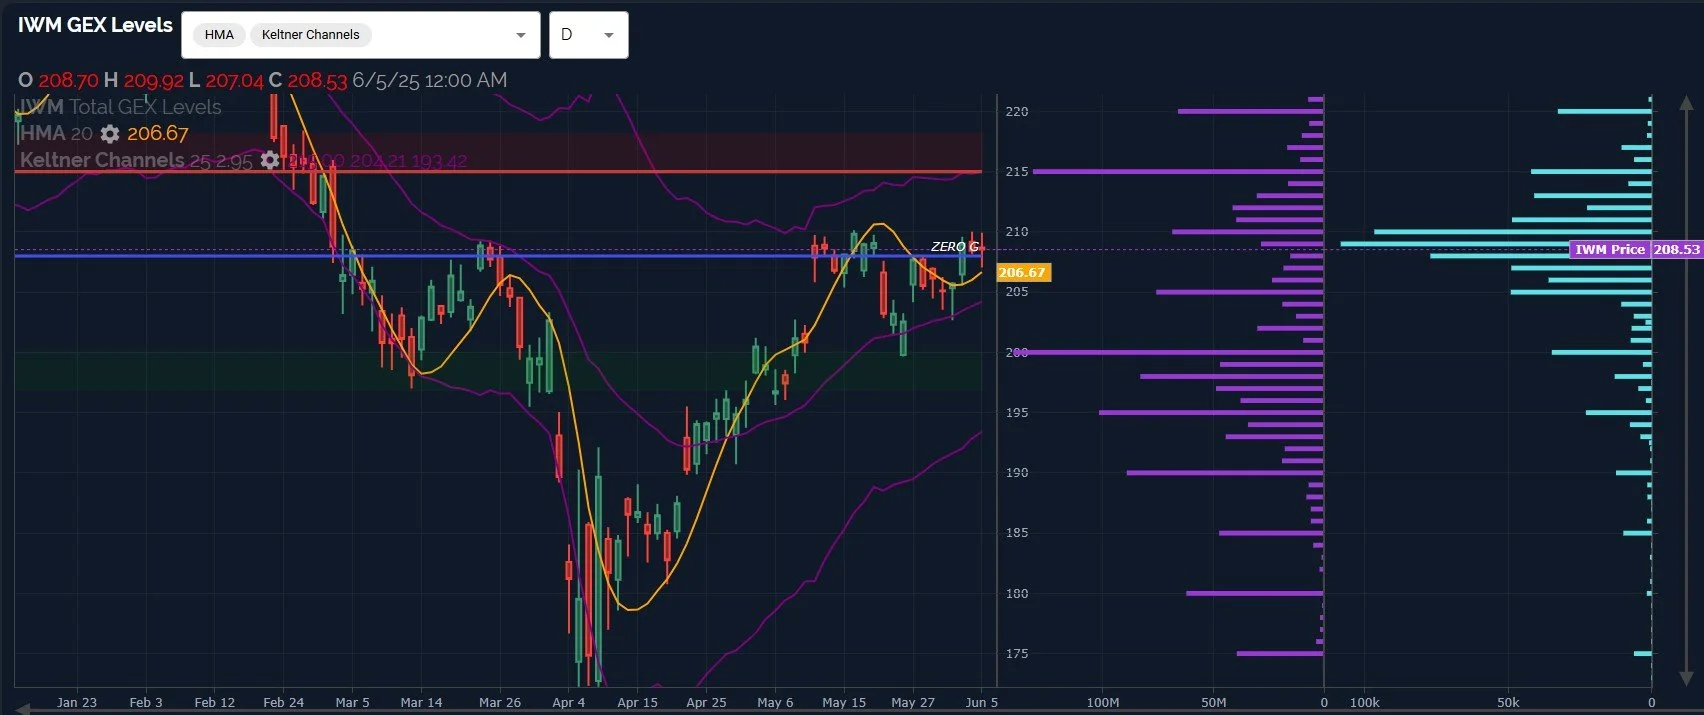
Task: Click the vertical range arrow at far right
Action: [x=1687, y=390]
